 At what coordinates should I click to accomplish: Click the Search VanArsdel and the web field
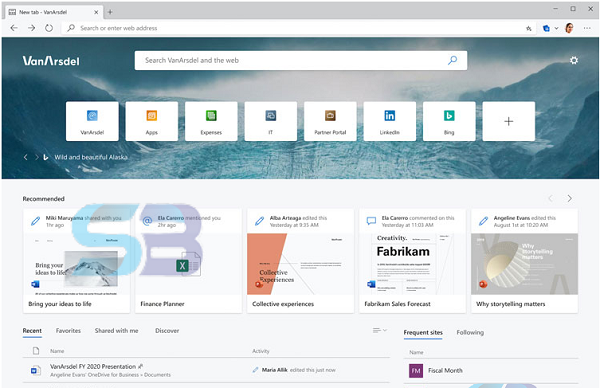301,60
